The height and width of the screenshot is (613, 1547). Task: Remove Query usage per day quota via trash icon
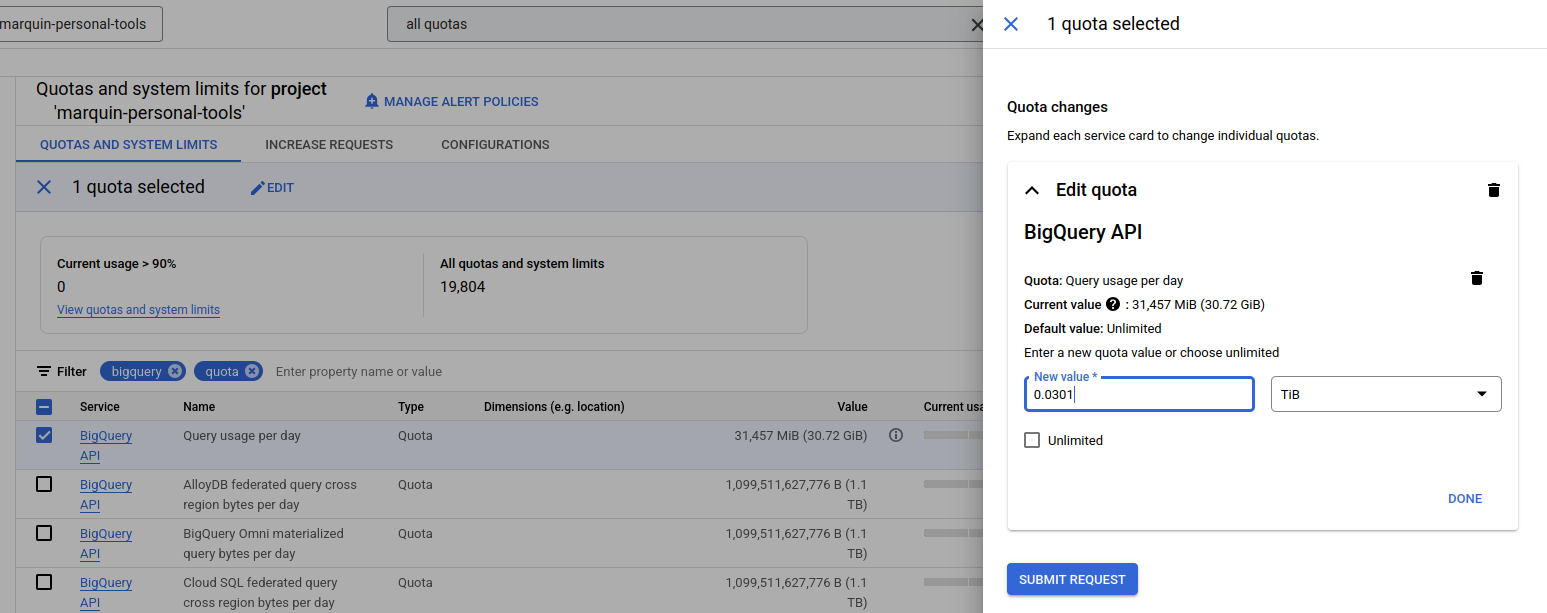[x=1477, y=278]
